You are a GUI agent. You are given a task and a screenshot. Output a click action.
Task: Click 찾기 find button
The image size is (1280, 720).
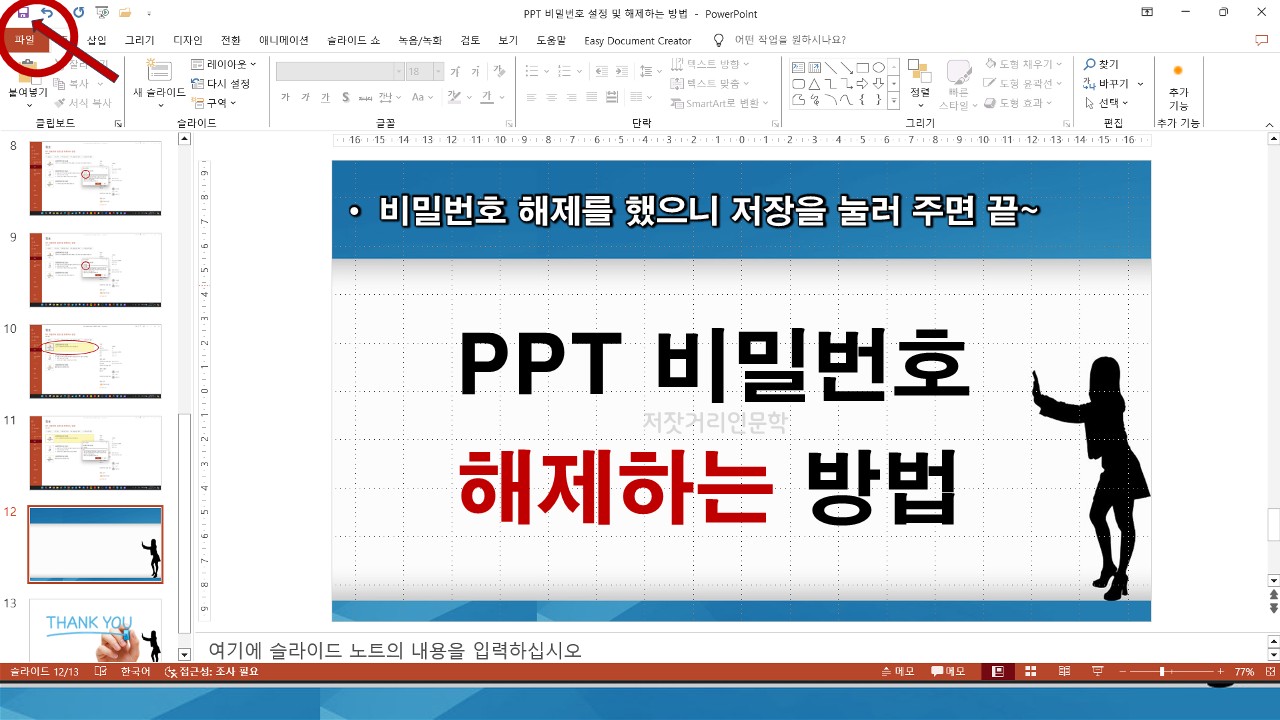pos(1102,64)
